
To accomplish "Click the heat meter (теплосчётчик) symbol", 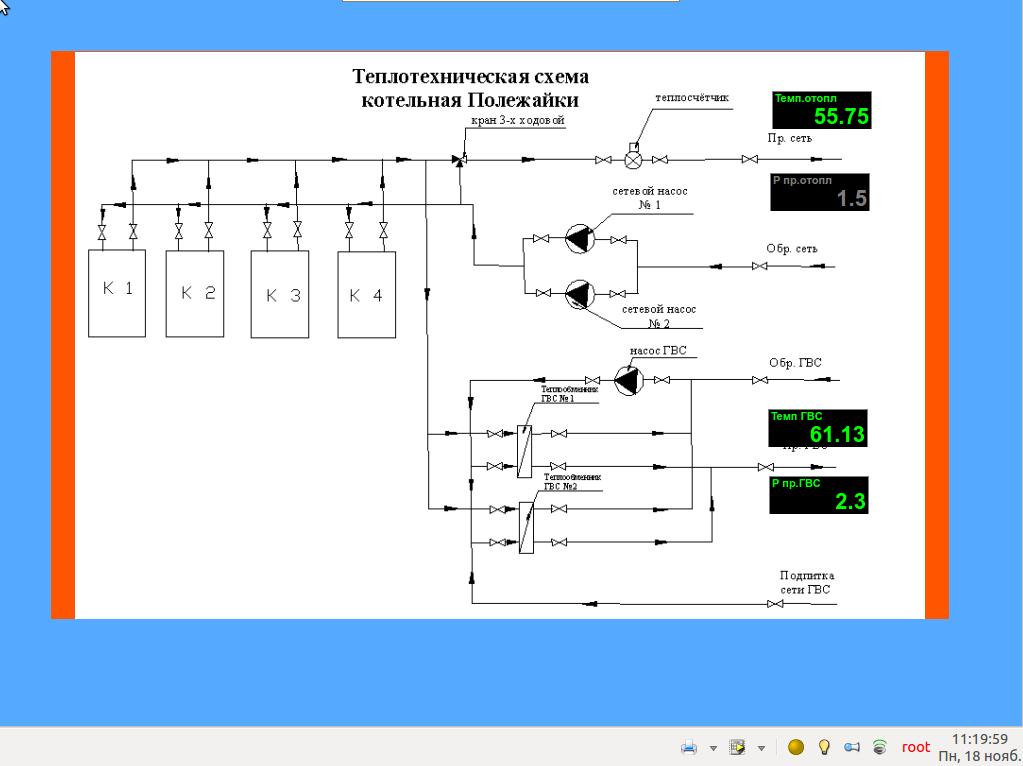I will [633, 158].
